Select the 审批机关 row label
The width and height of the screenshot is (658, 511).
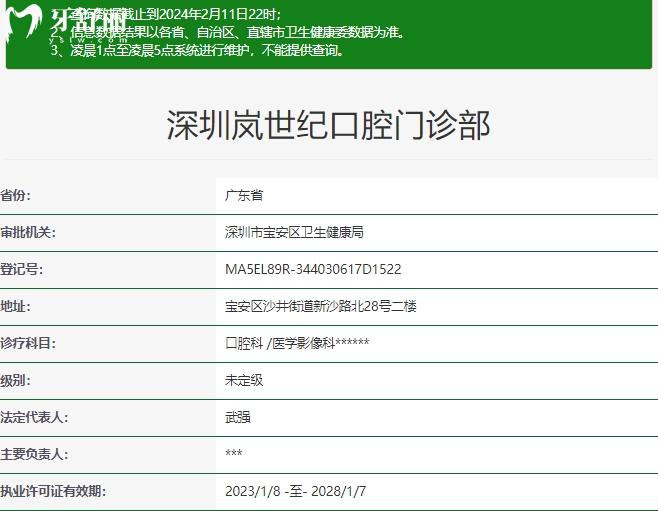28,232
